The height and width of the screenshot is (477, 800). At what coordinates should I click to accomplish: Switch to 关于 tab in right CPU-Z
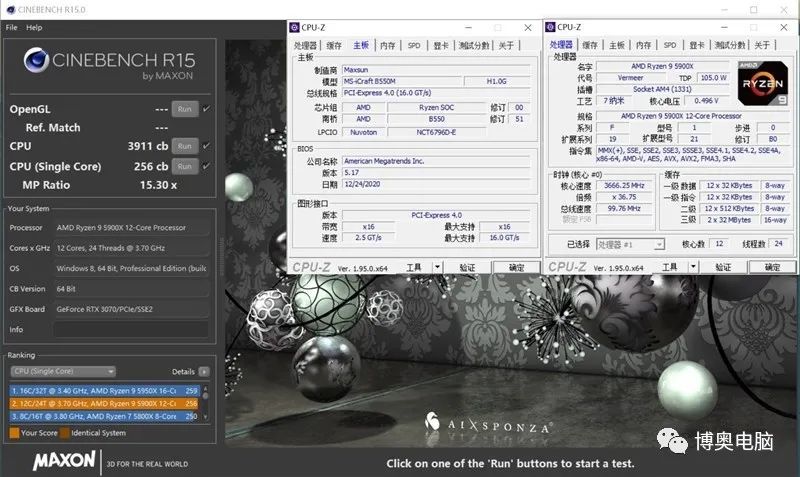762,45
